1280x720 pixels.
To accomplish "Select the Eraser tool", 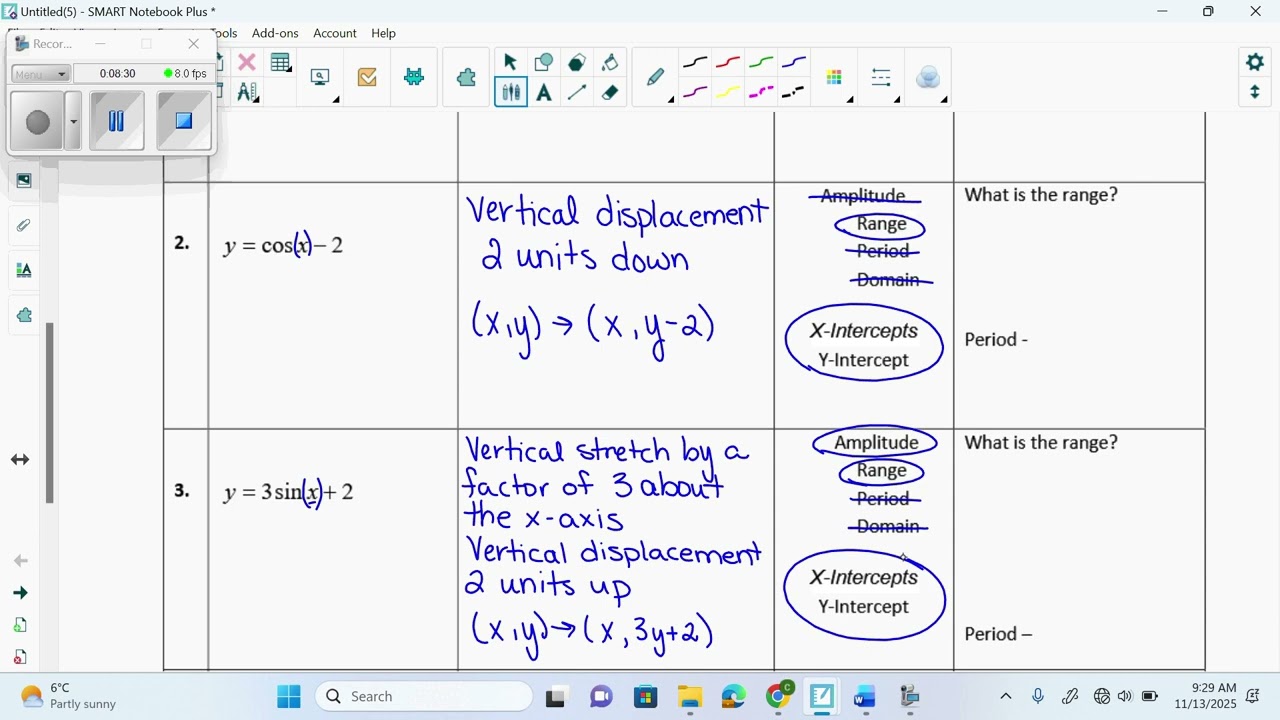I will 610,93.
